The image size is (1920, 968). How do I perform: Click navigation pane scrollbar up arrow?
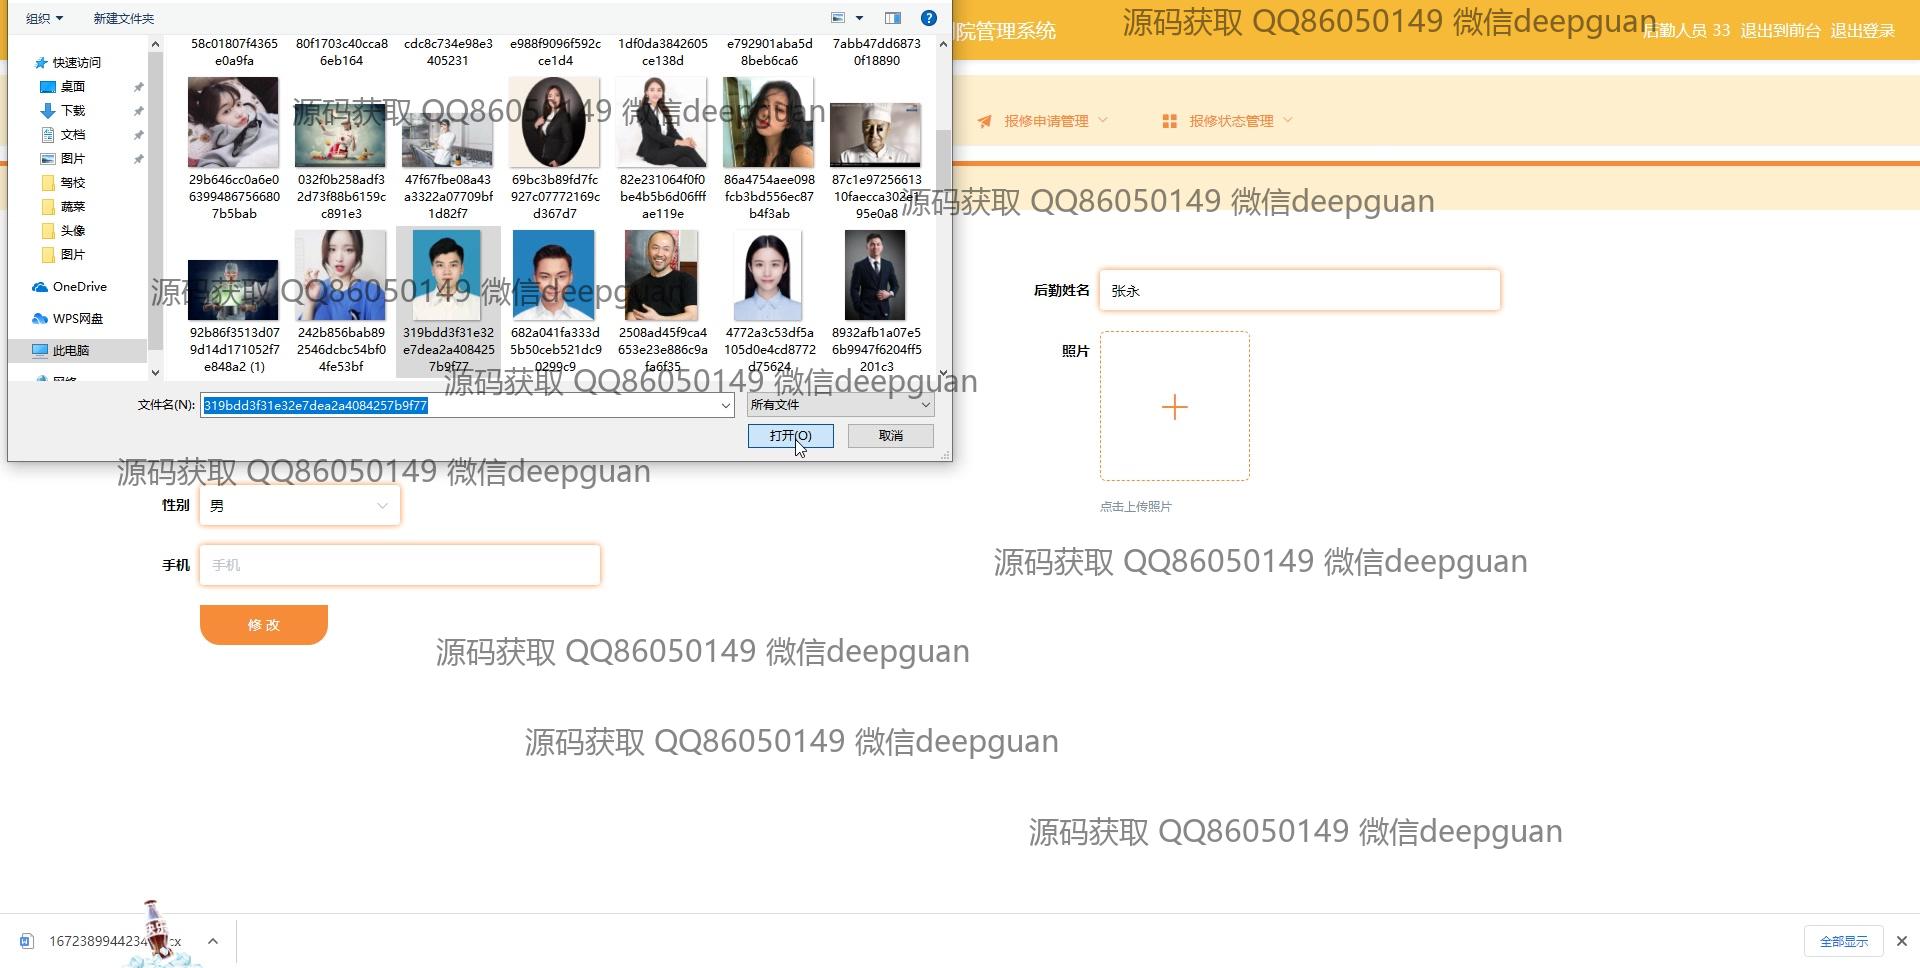pyautogui.click(x=155, y=44)
